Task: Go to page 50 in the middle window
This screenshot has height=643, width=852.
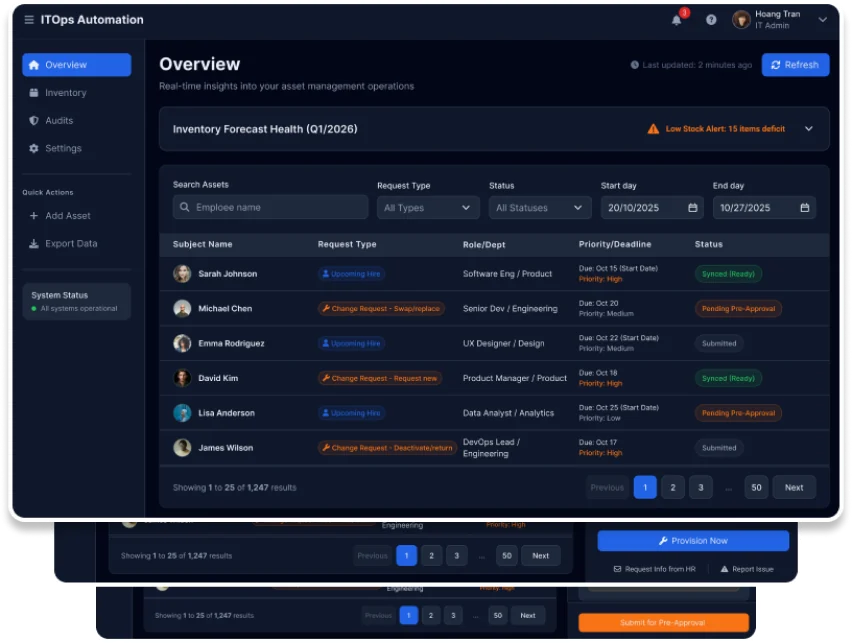Action: 506,555
